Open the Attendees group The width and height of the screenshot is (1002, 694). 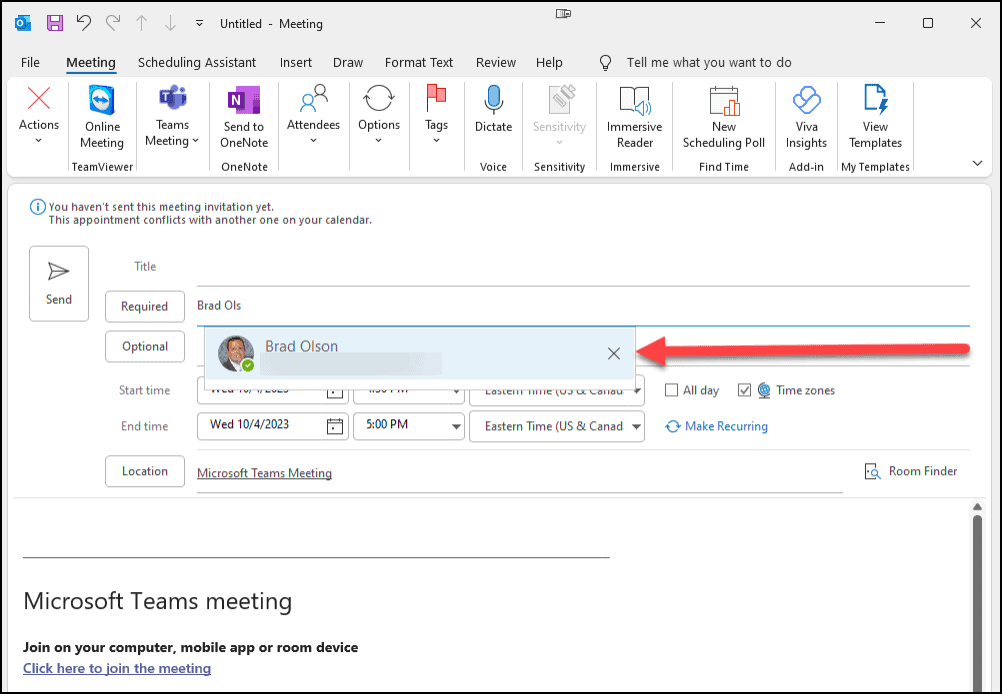tap(313, 115)
